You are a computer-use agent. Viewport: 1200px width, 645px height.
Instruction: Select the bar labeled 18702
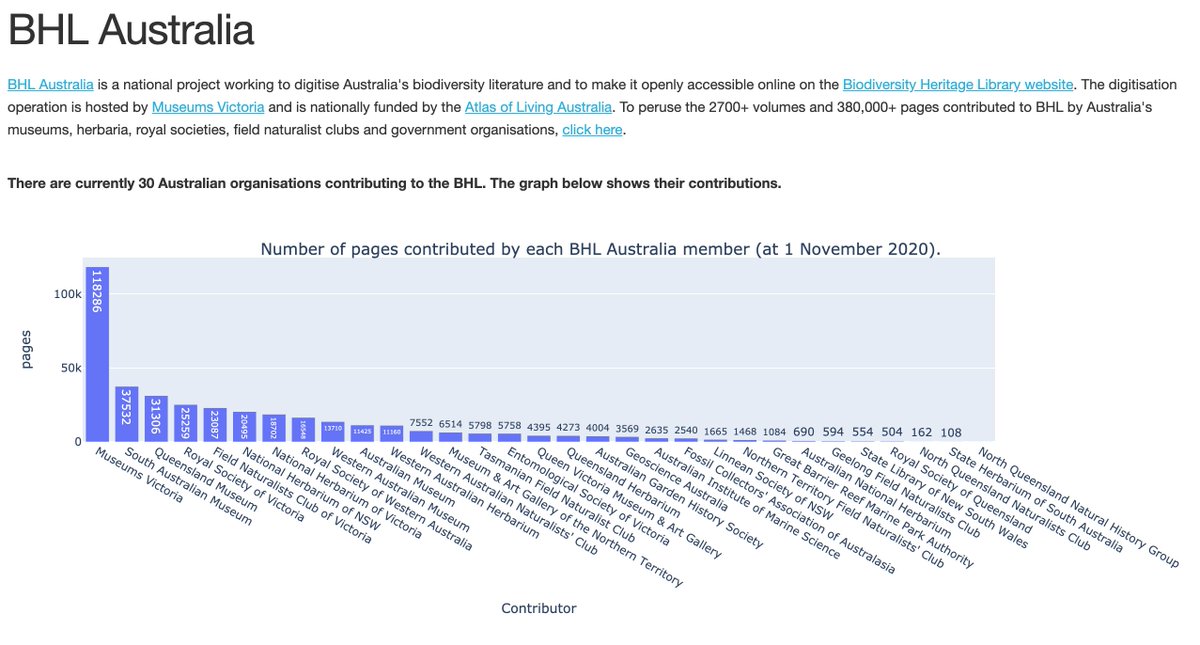[274, 428]
